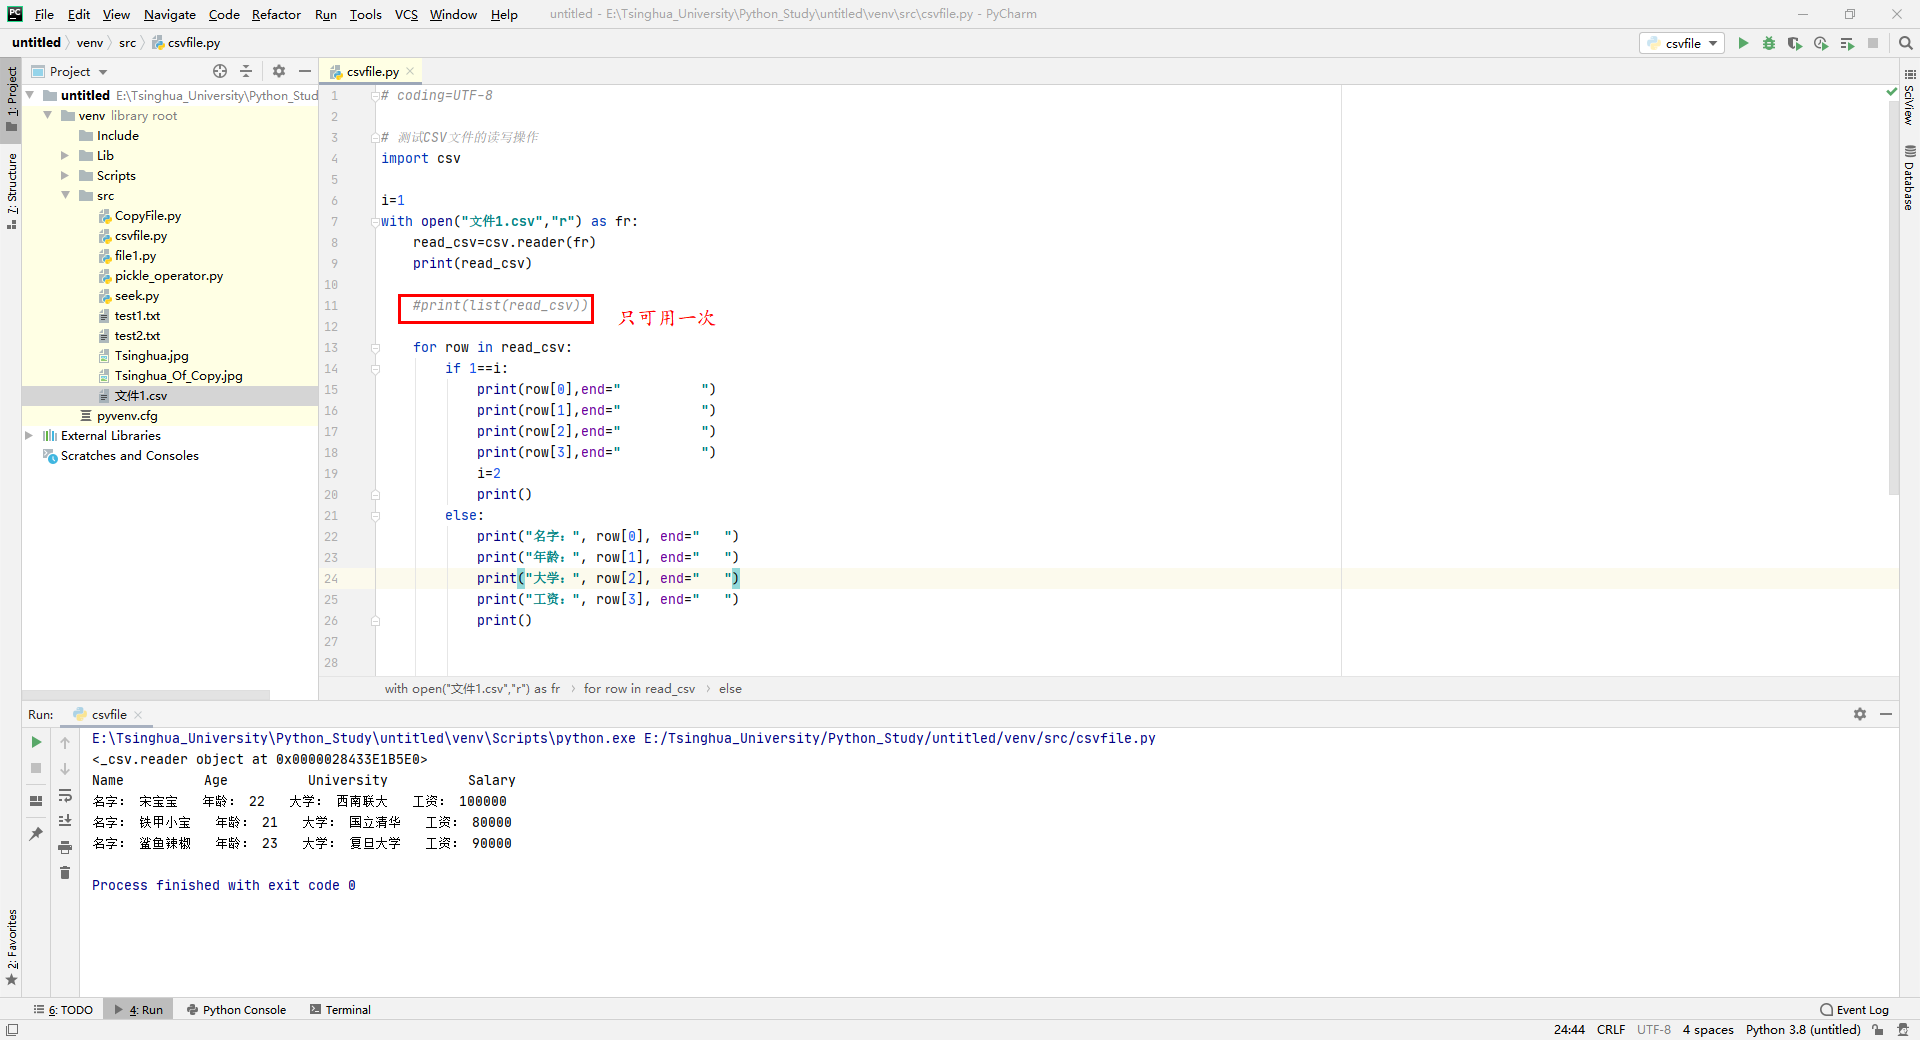1920x1040 pixels.
Task: Fold the else block at line 21
Action: [376, 516]
